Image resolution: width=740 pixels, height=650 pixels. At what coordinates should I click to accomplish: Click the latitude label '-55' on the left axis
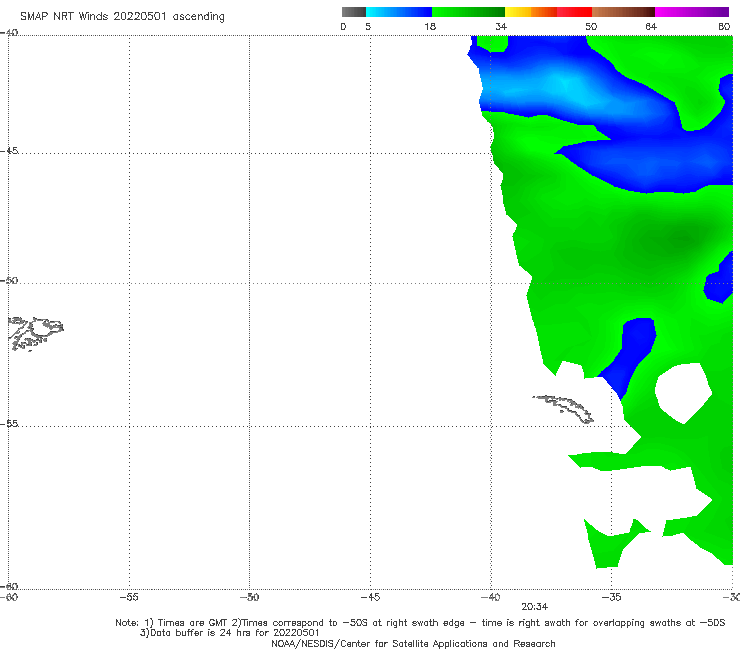point(9,424)
